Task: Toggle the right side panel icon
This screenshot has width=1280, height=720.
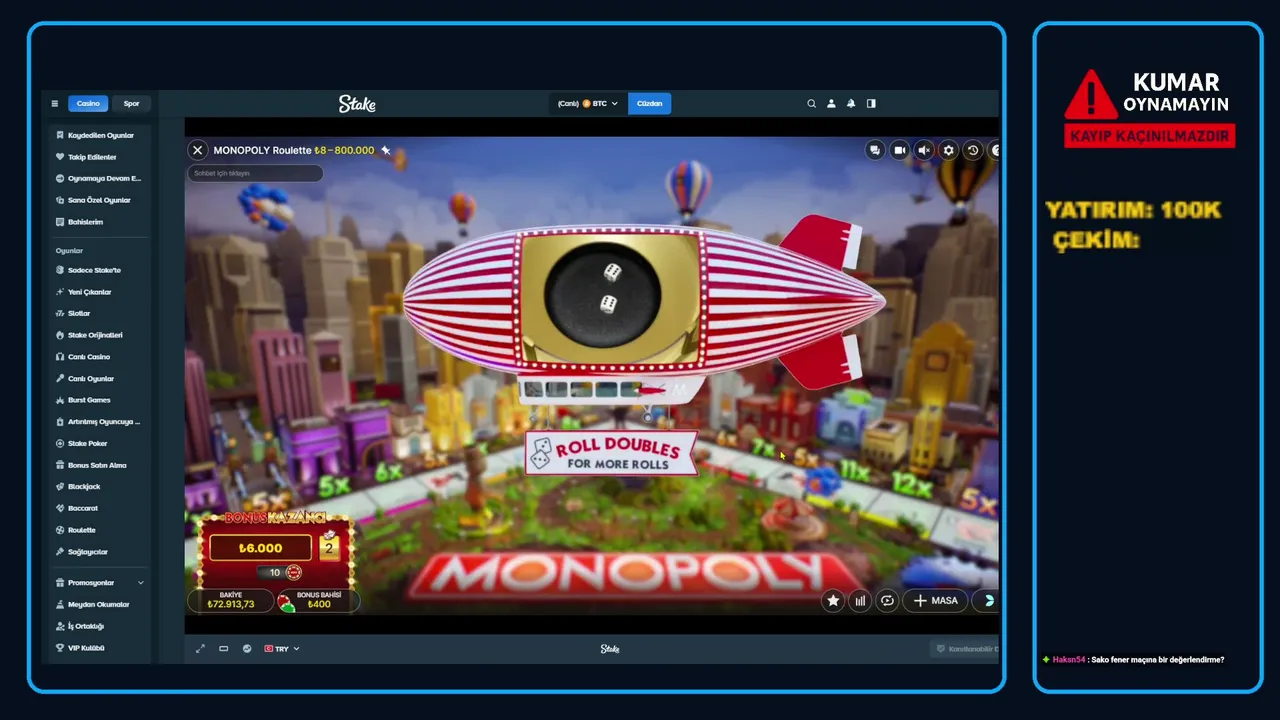Action: pos(871,103)
